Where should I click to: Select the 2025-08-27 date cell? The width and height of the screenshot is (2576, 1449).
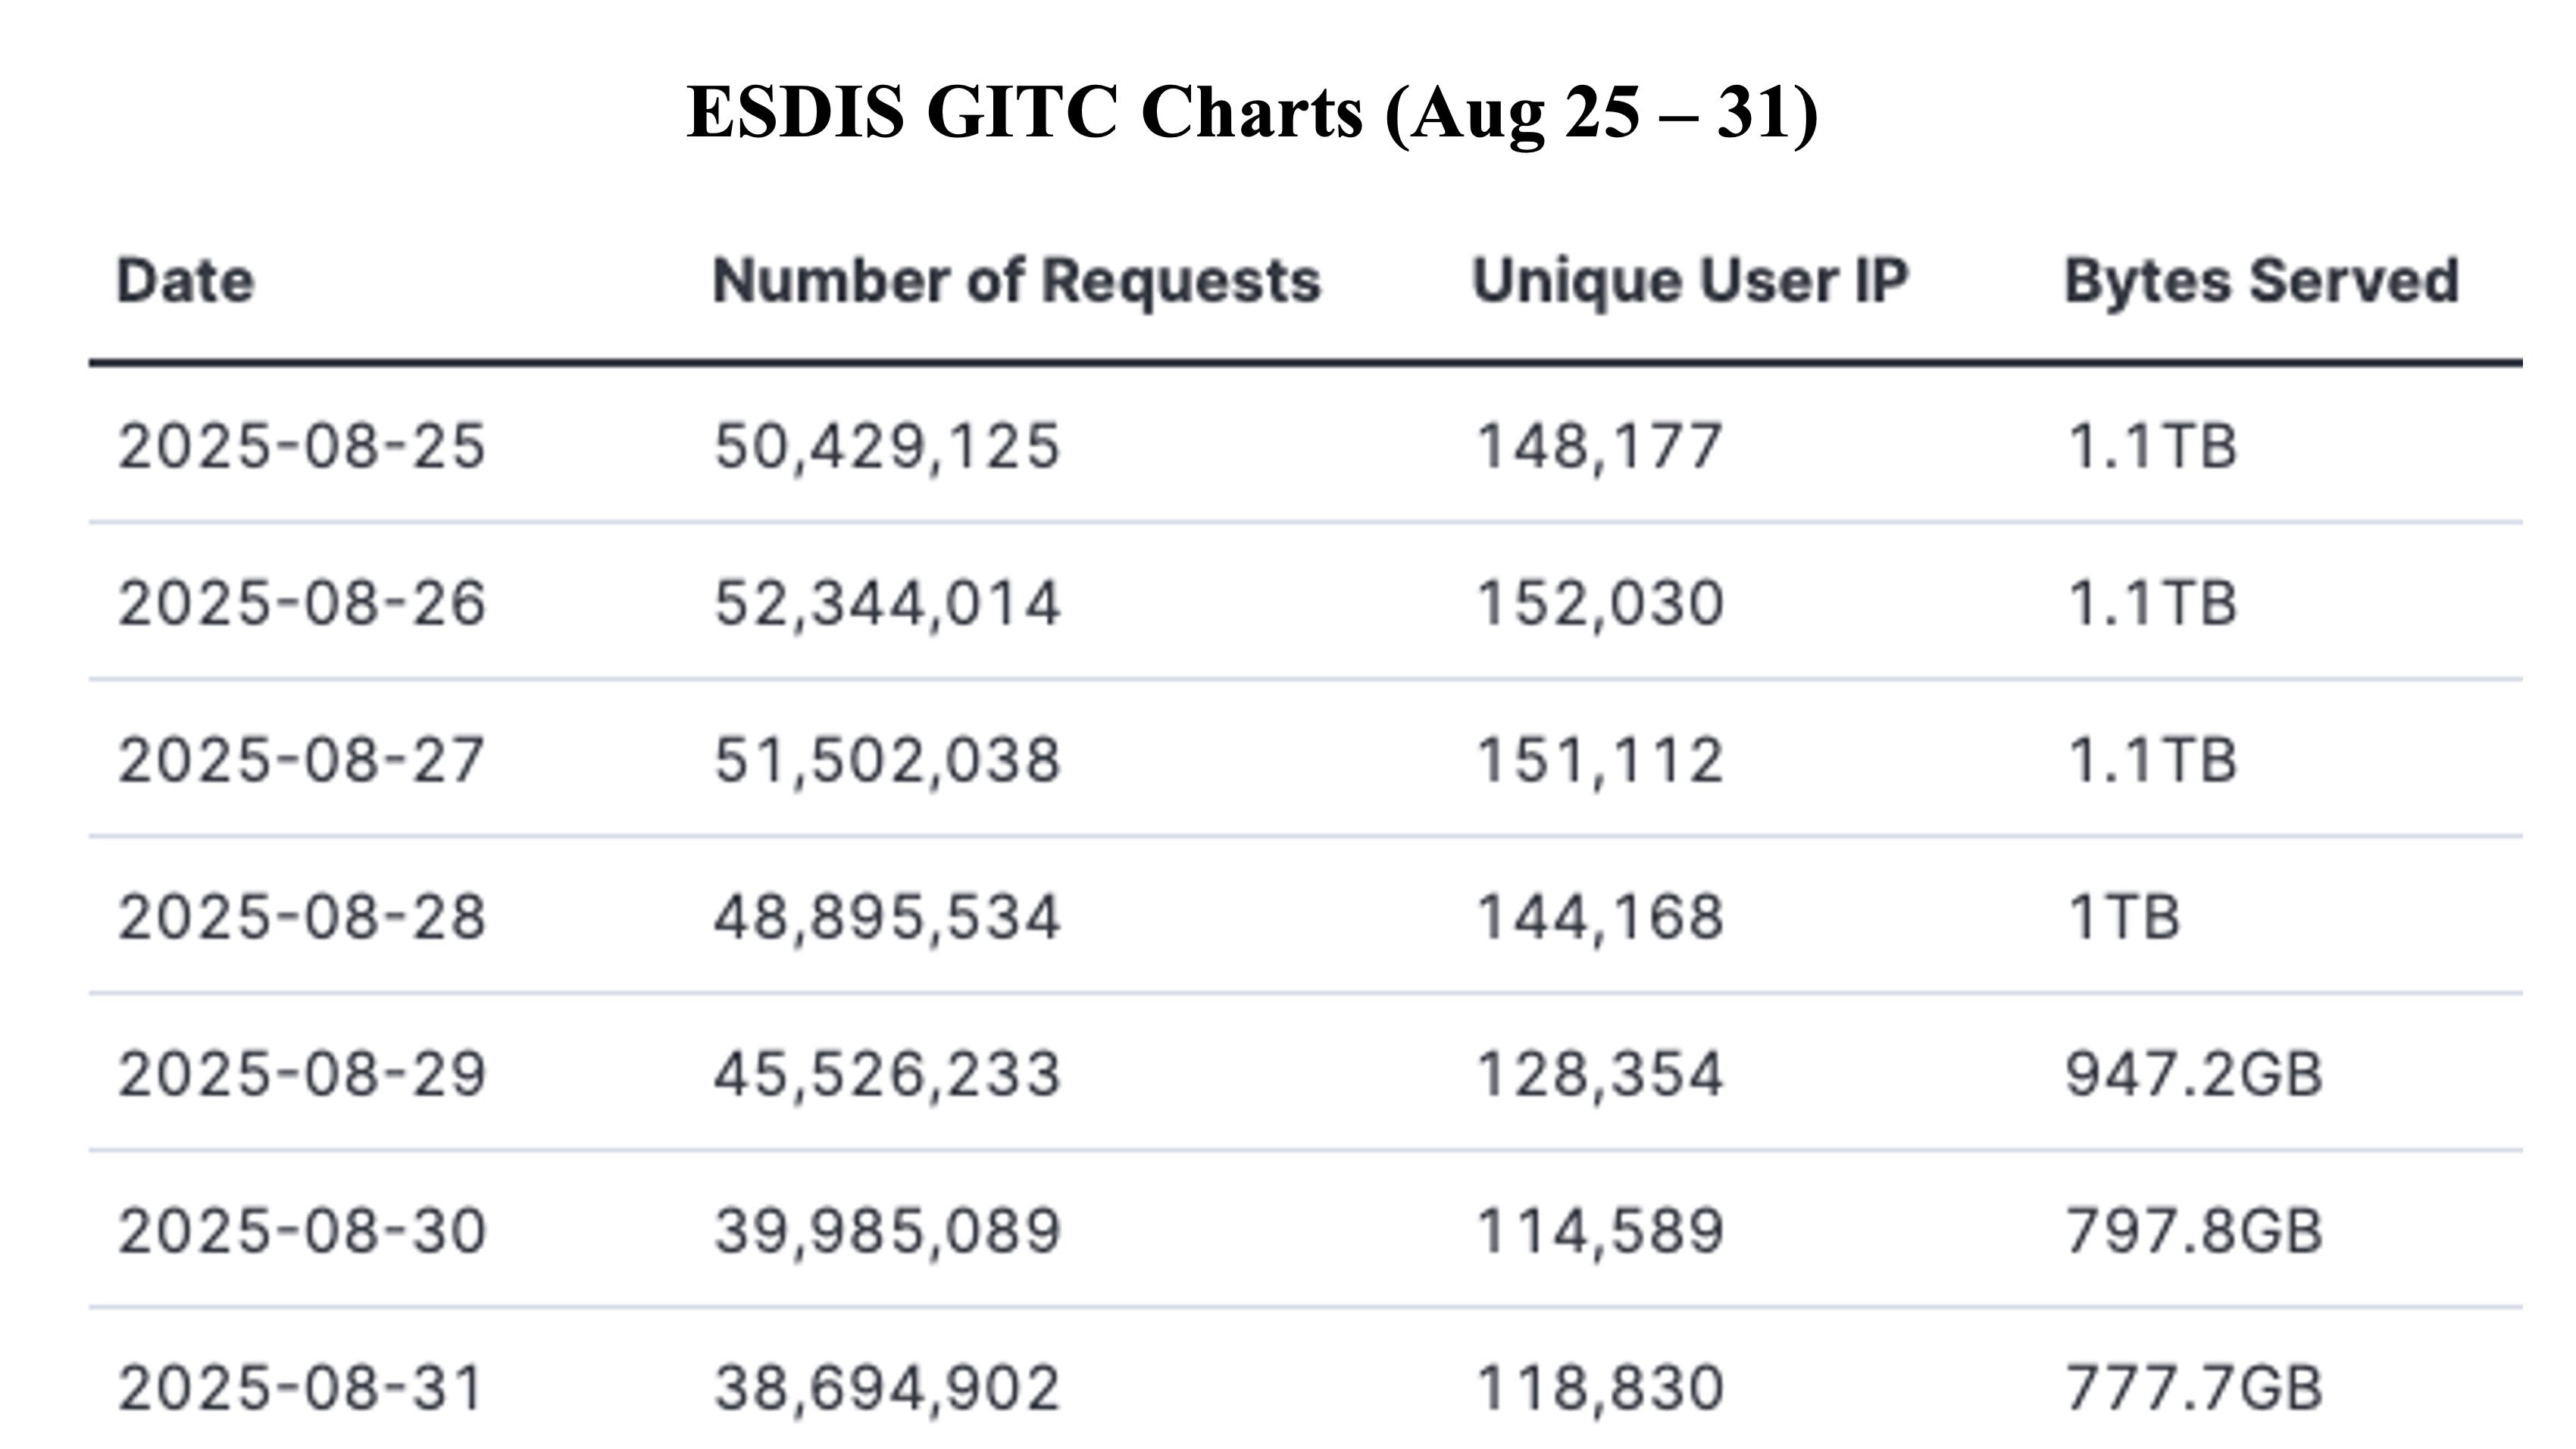(x=302, y=761)
